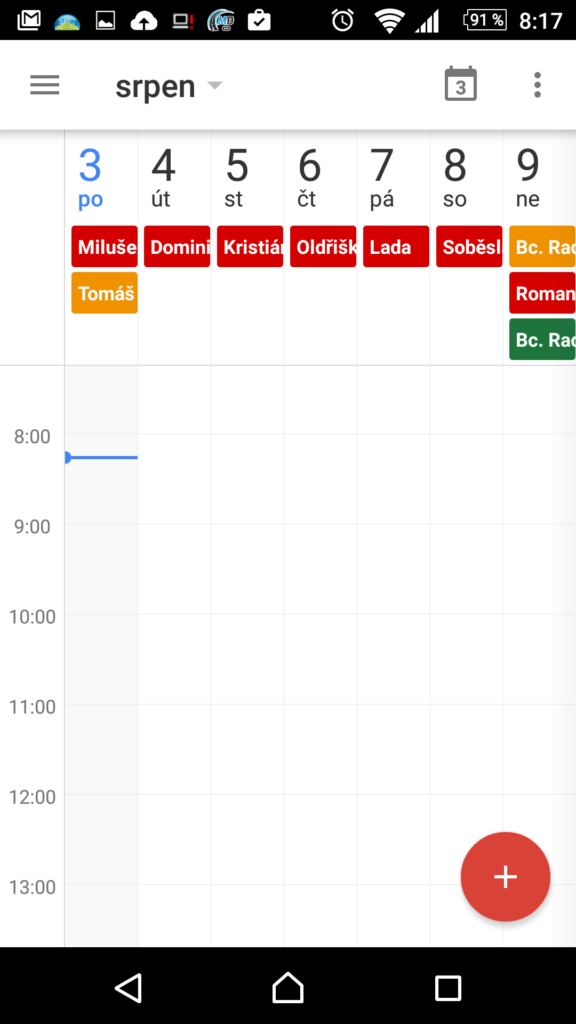Image resolution: width=576 pixels, height=1024 pixels.
Task: Open the orange Tomáš event
Action: pyautogui.click(x=104, y=293)
